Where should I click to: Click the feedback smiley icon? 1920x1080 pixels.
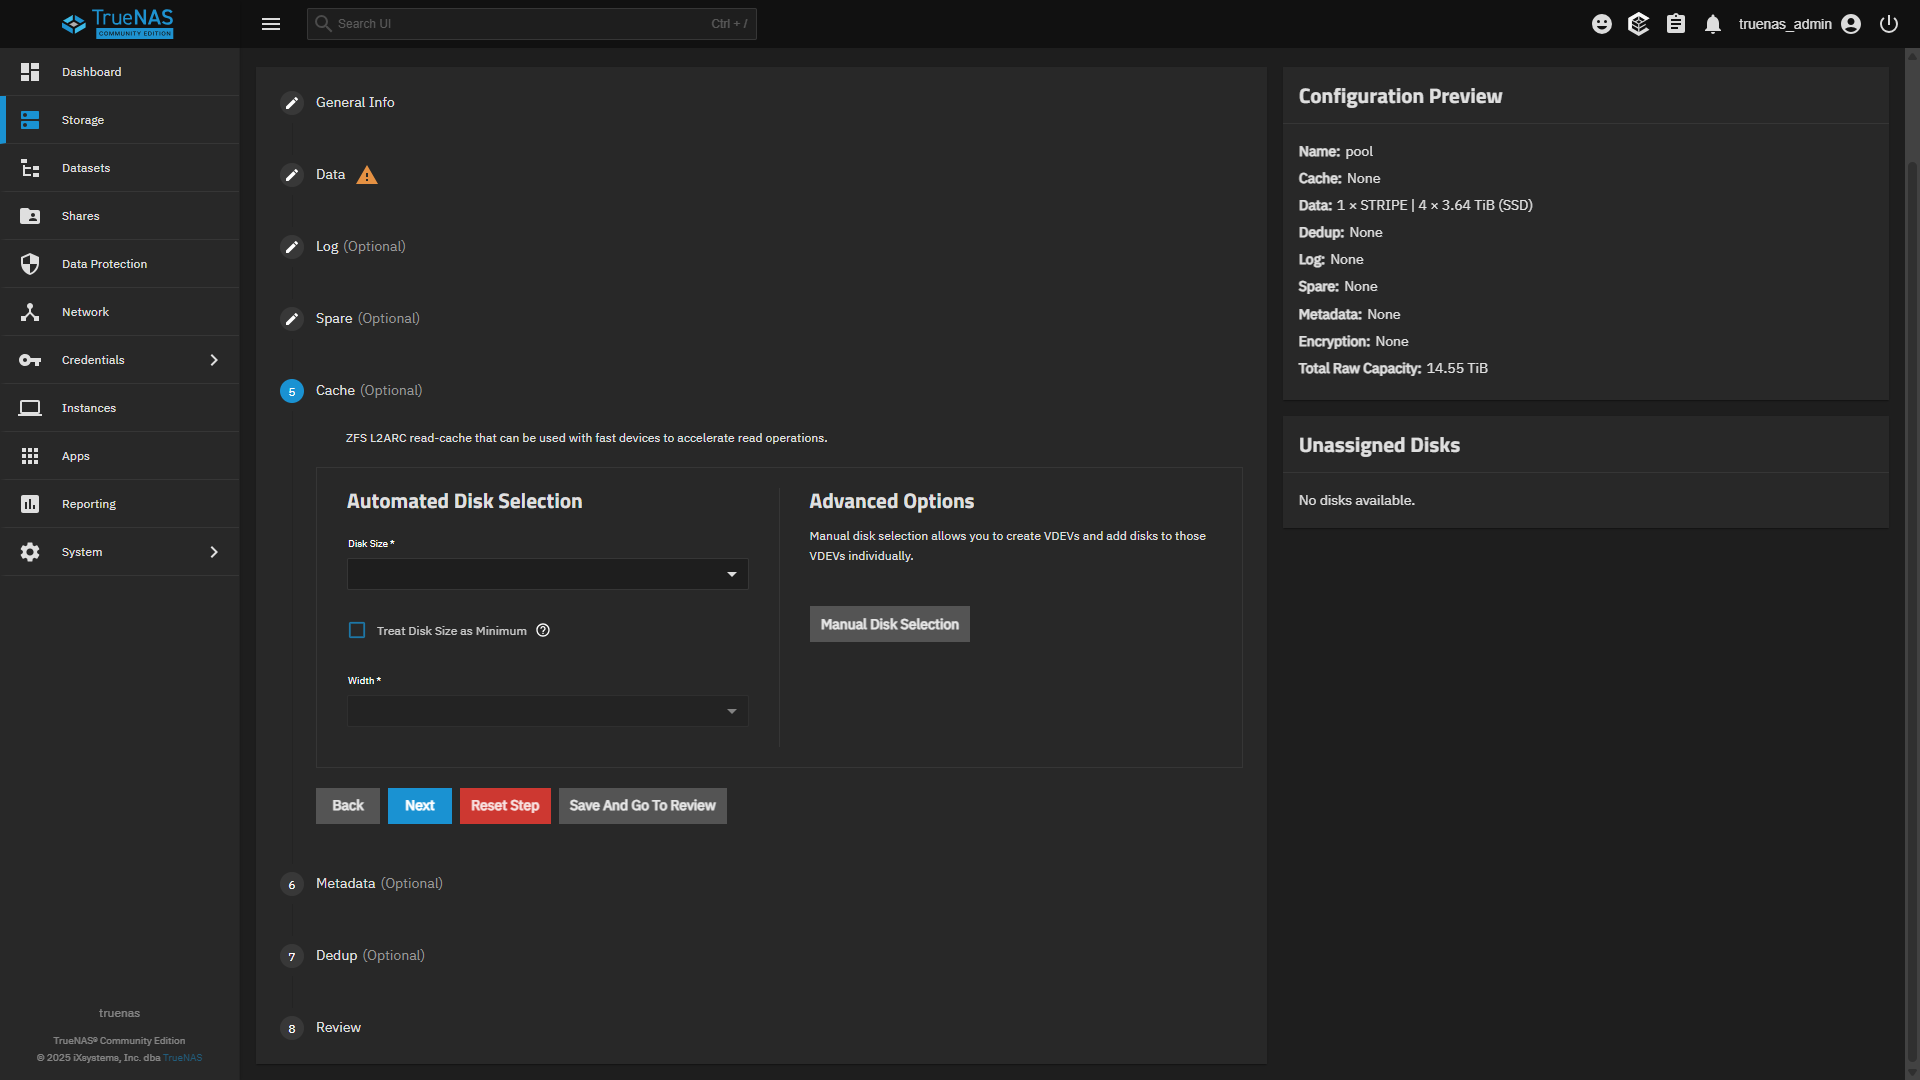(1602, 24)
